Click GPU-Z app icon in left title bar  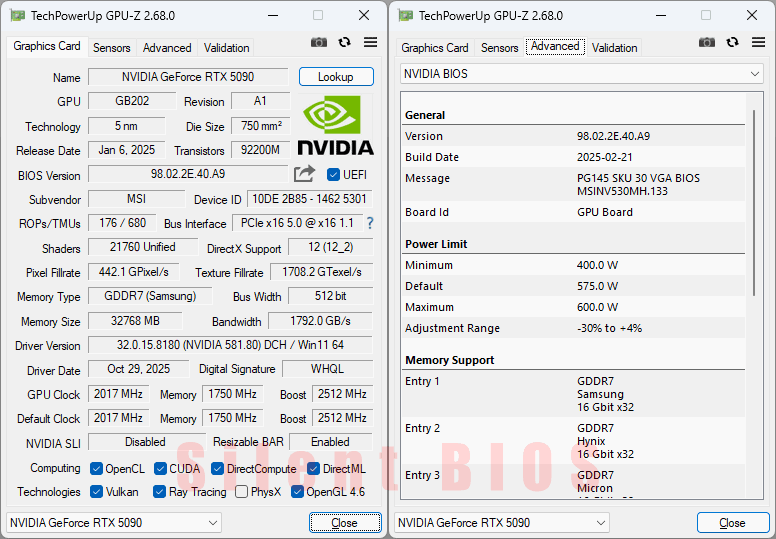[x=17, y=16]
